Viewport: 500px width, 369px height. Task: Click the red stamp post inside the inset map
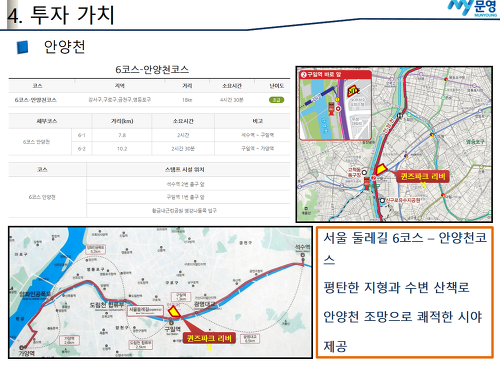tap(332, 109)
